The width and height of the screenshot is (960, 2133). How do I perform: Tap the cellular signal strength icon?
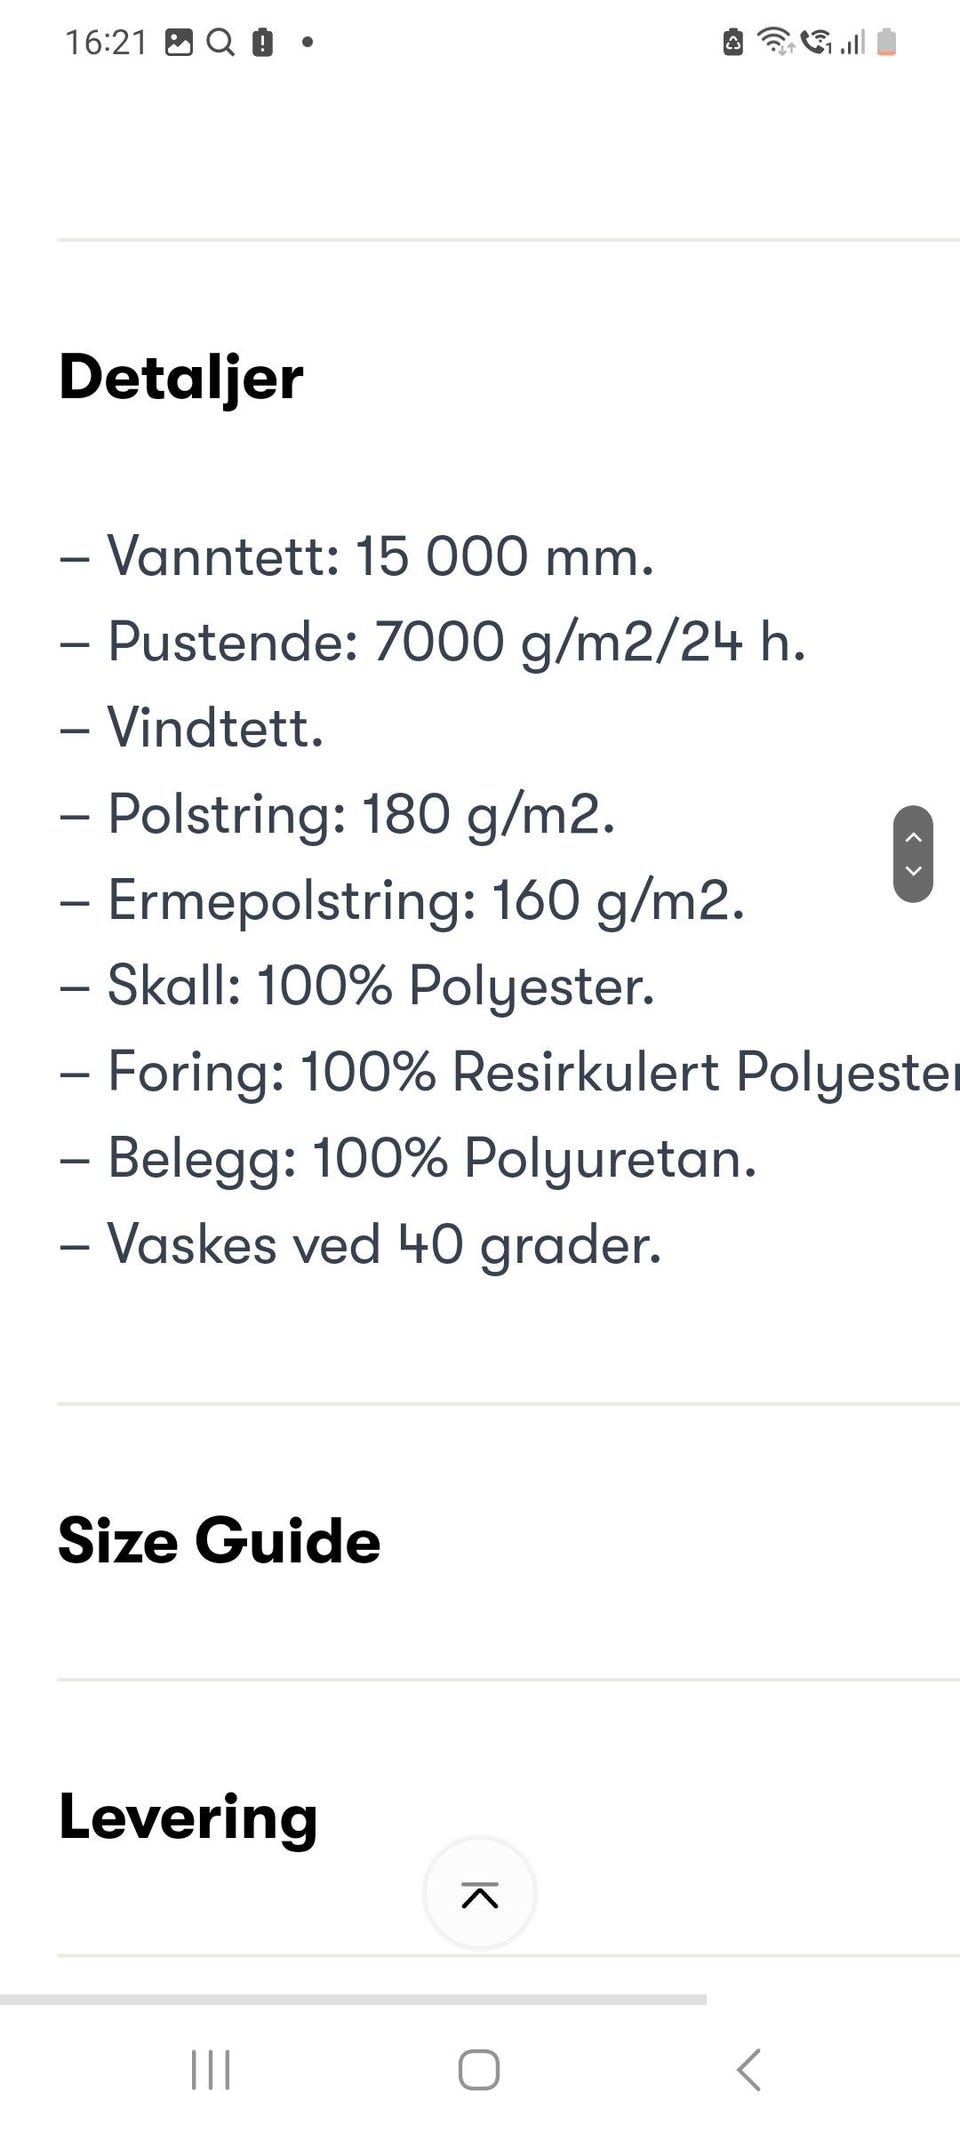tap(851, 41)
